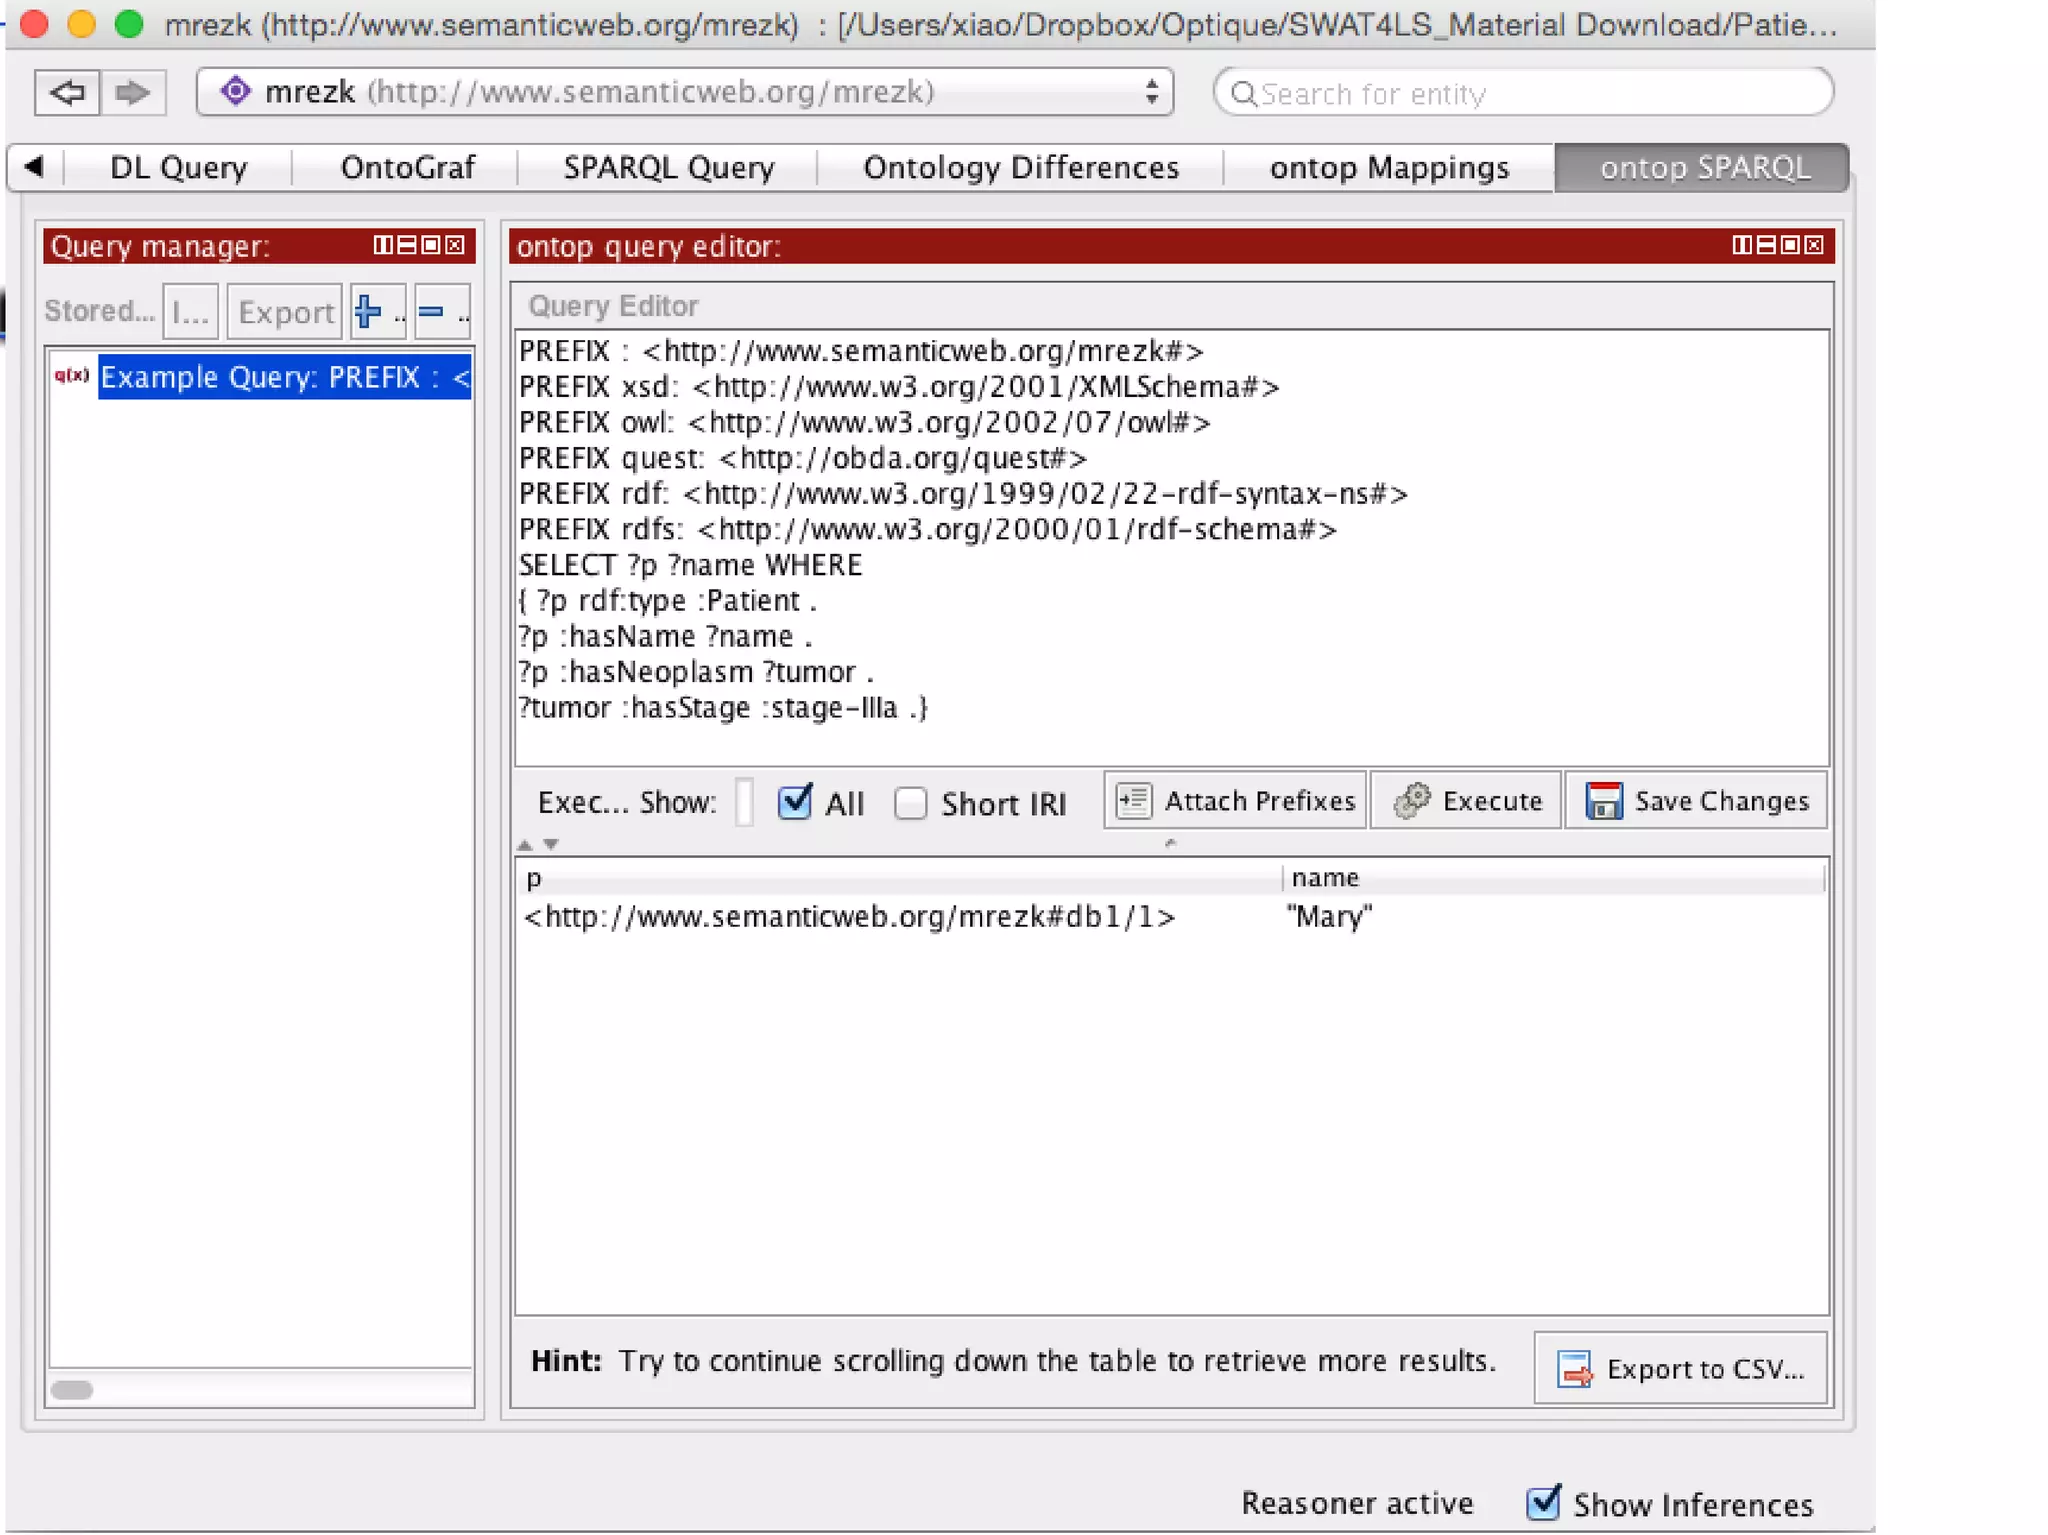Click the blue plus add-query icon

click(x=368, y=312)
